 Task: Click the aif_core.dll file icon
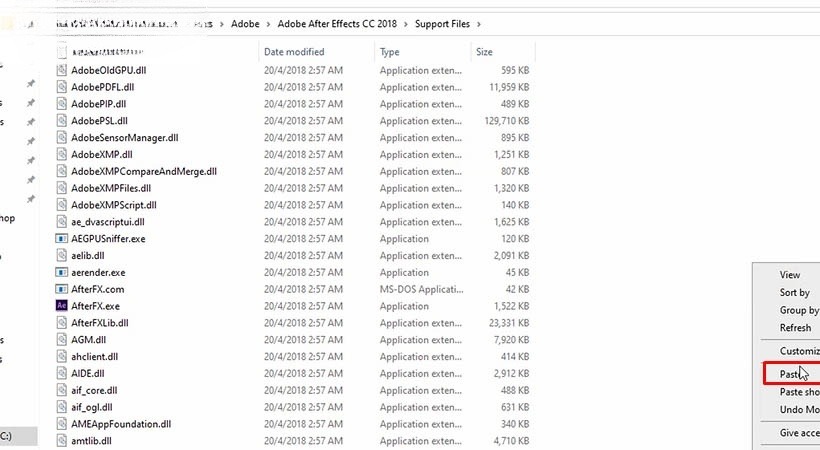(x=62, y=390)
